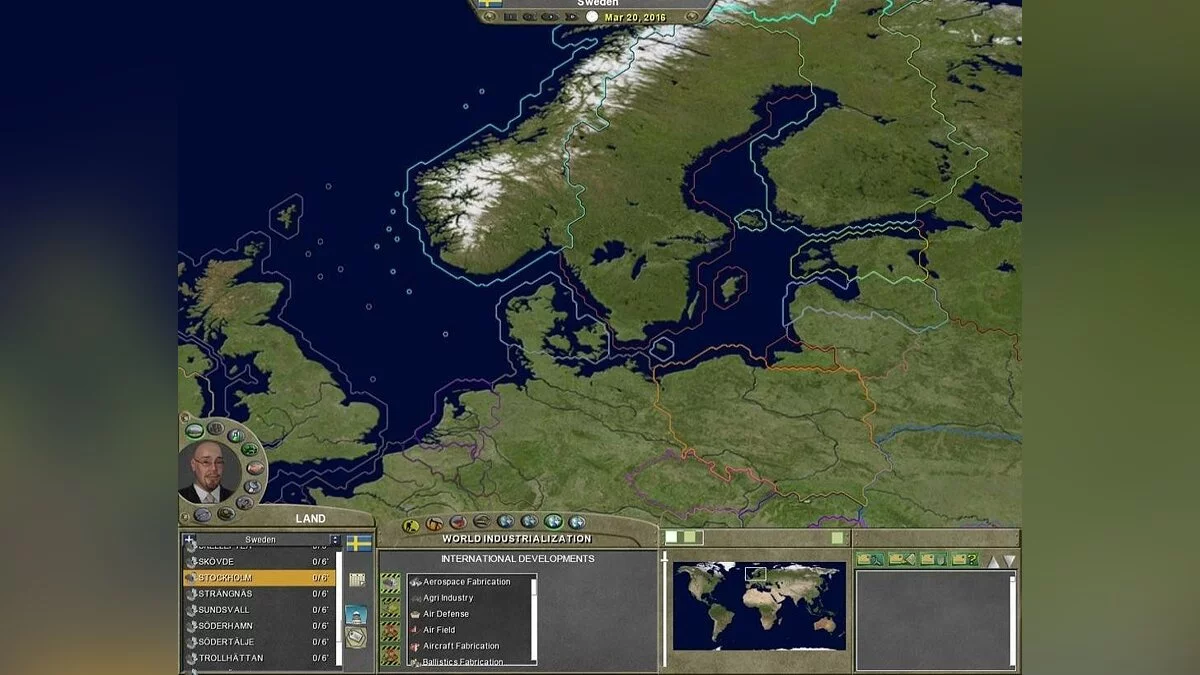Click the first hazard-striped construction icon

tap(390, 583)
